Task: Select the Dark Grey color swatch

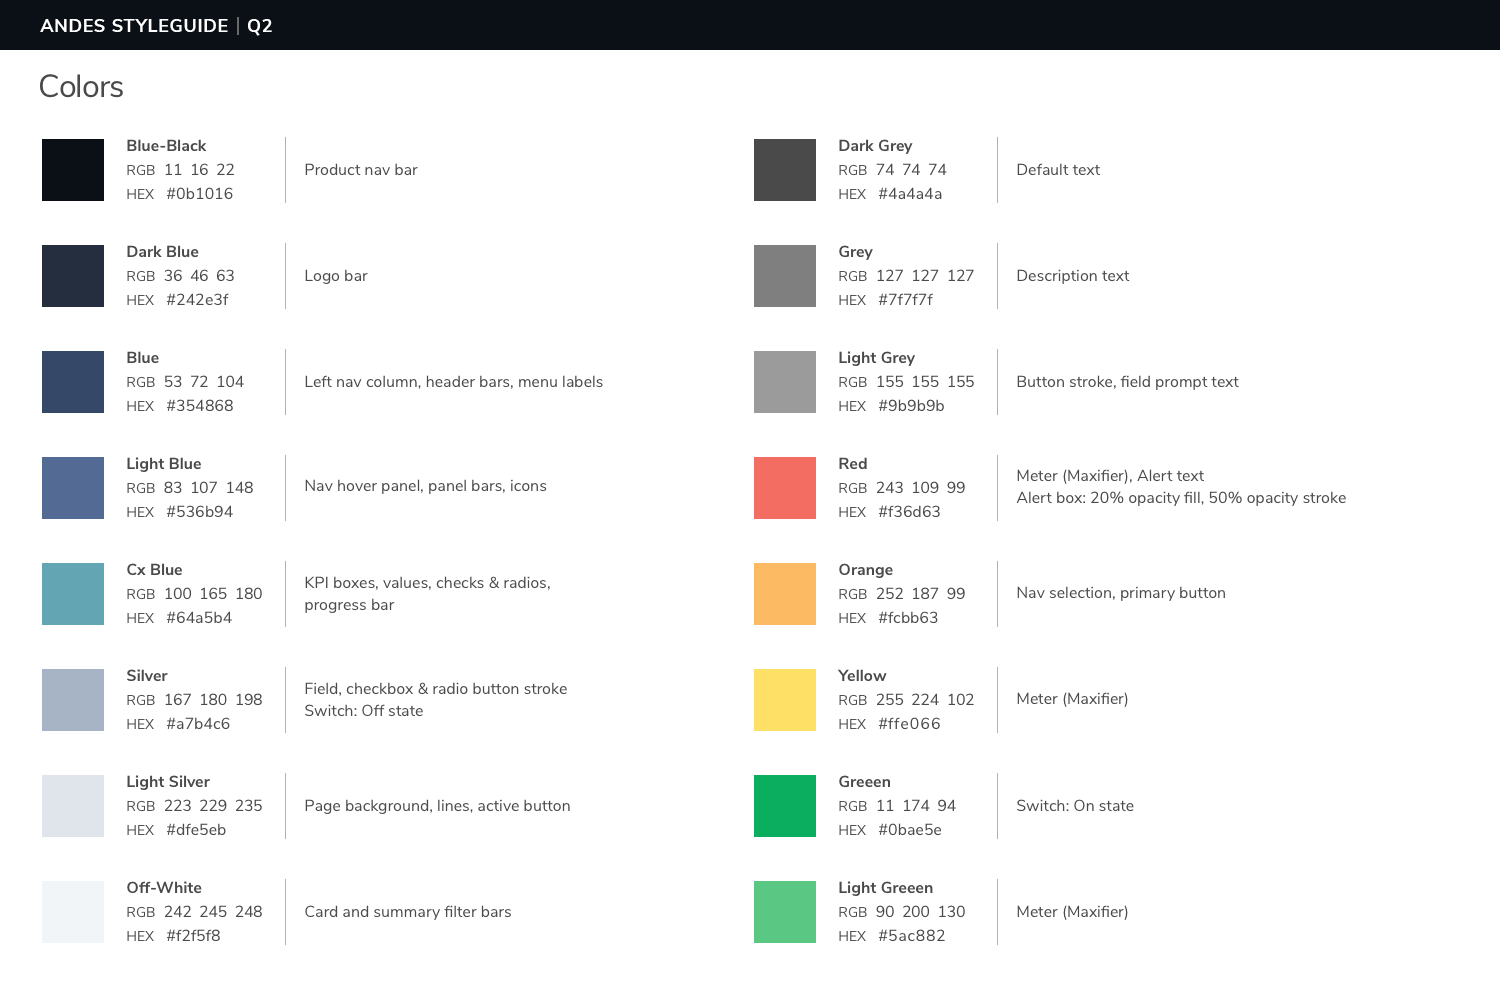Action: [x=785, y=170]
